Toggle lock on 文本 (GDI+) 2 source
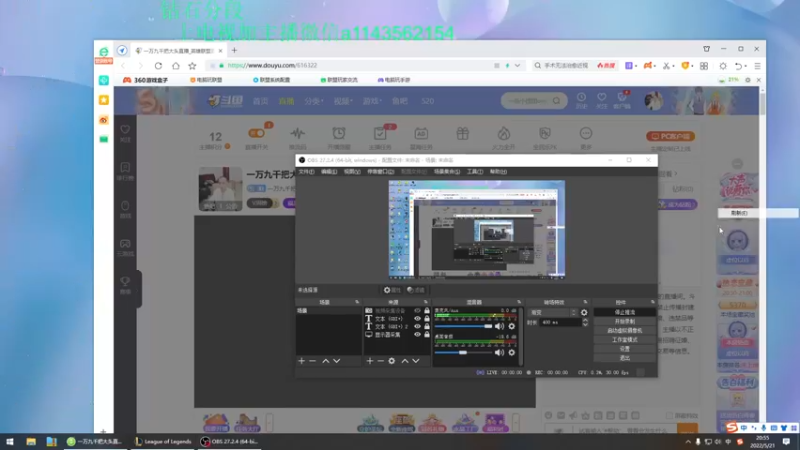The width and height of the screenshot is (800, 450). tap(427, 327)
